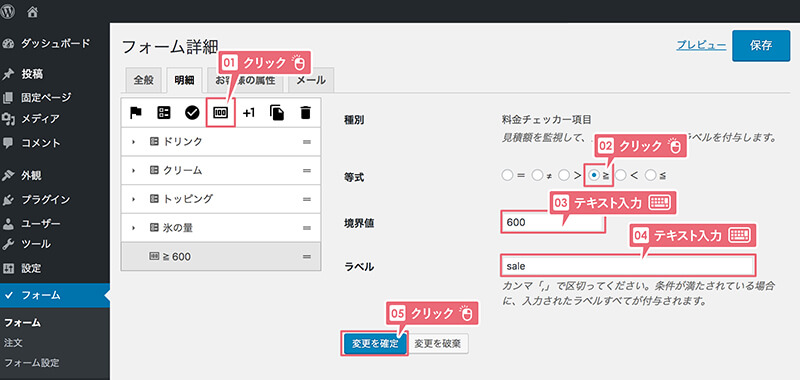Switch to the 全般 tab
800x380 pixels.
coord(143,81)
